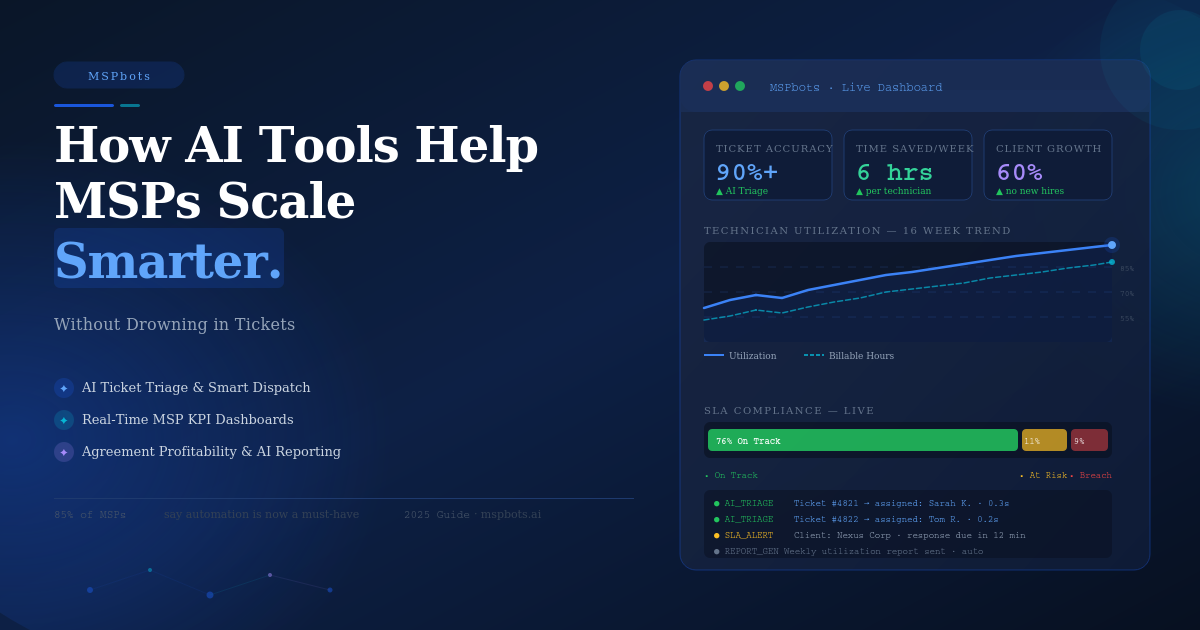1200x630 pixels.
Task: Click the green 76% On Track bar segment
Action: click(862, 441)
